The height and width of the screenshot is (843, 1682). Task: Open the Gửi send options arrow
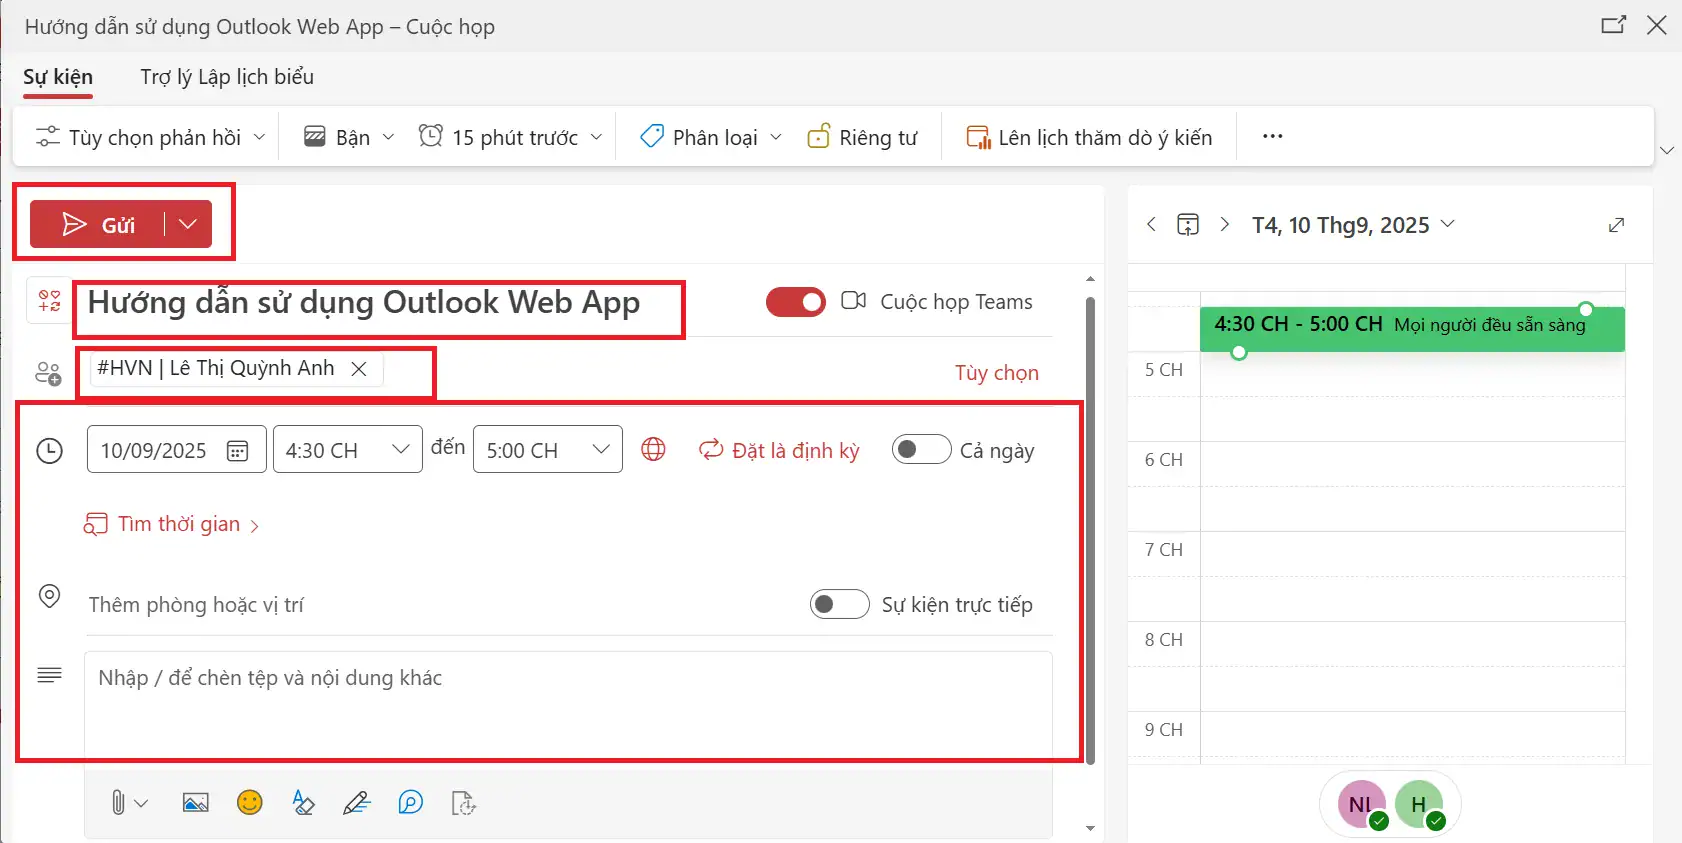click(x=188, y=224)
